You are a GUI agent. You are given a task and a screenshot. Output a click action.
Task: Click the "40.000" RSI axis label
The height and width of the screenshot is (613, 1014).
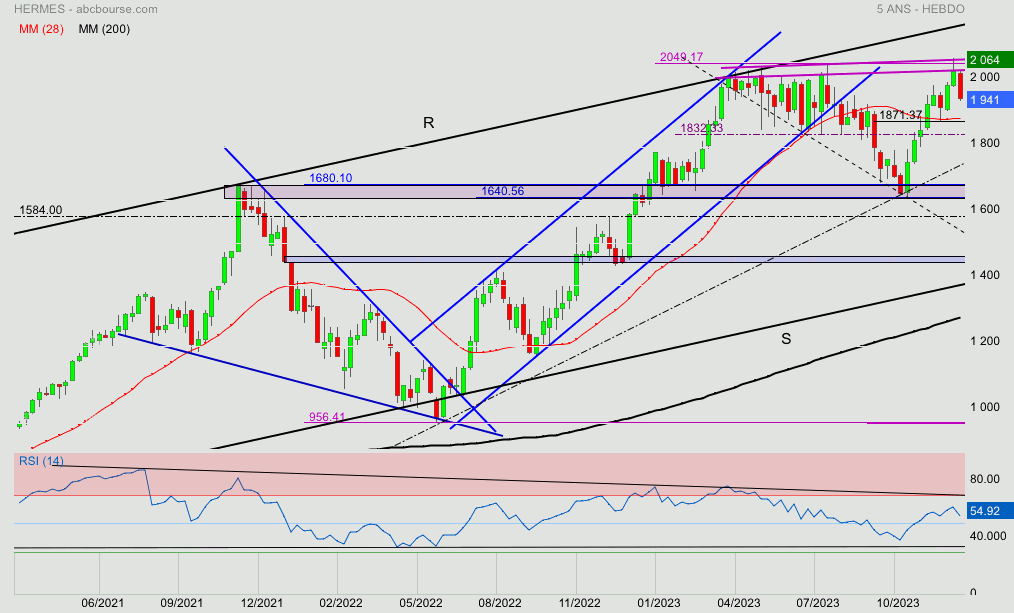[x=987, y=535]
